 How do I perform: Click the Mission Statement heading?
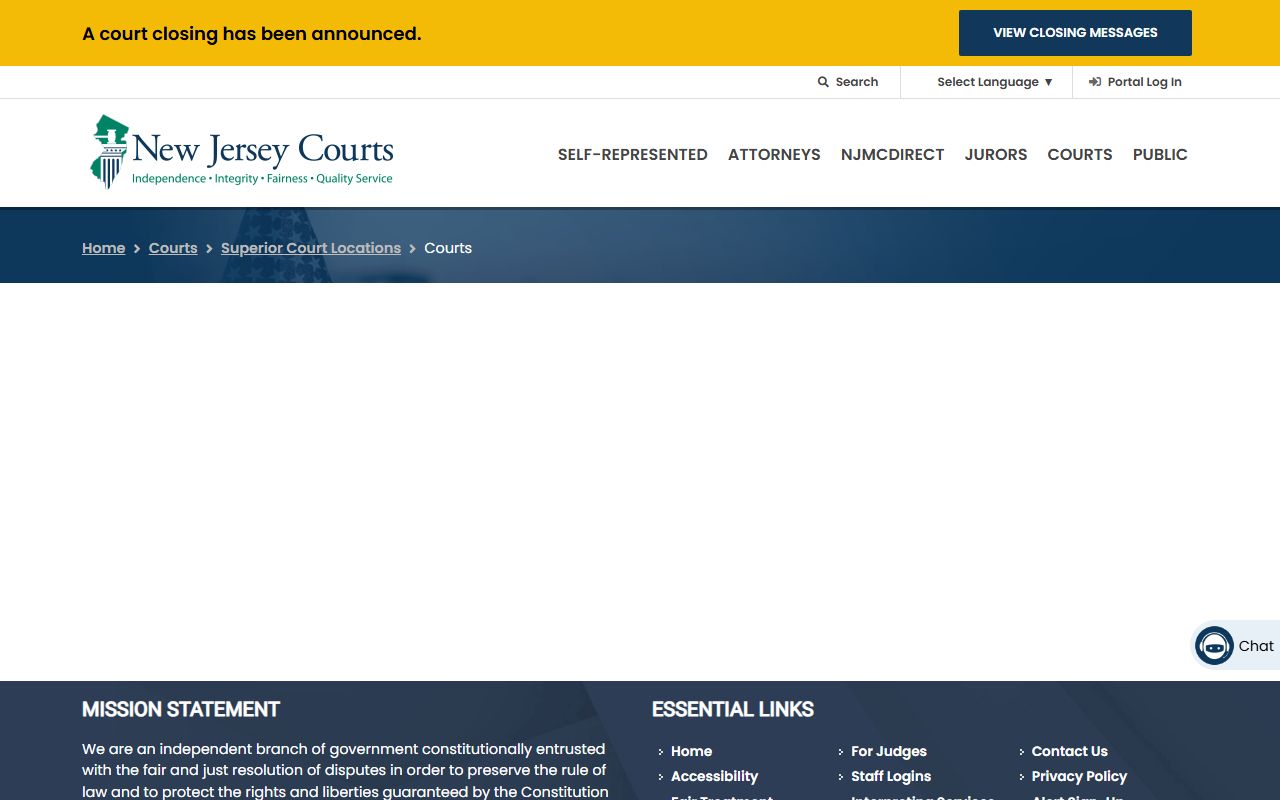pyautogui.click(x=181, y=710)
